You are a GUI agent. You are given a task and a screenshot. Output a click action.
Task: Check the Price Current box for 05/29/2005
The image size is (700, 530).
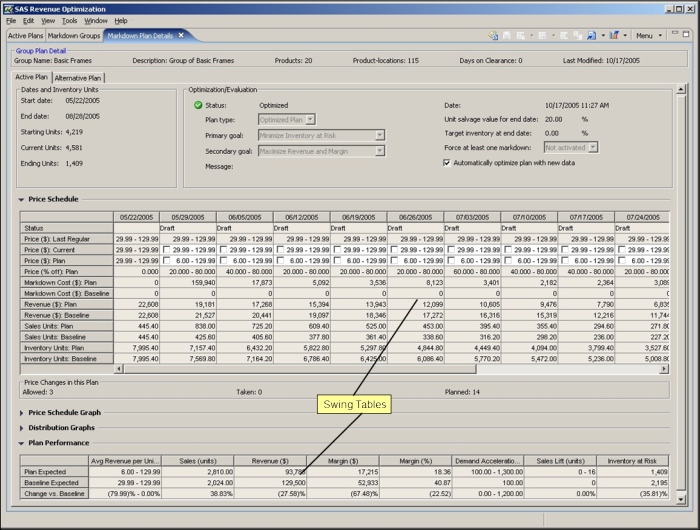(x=167, y=250)
